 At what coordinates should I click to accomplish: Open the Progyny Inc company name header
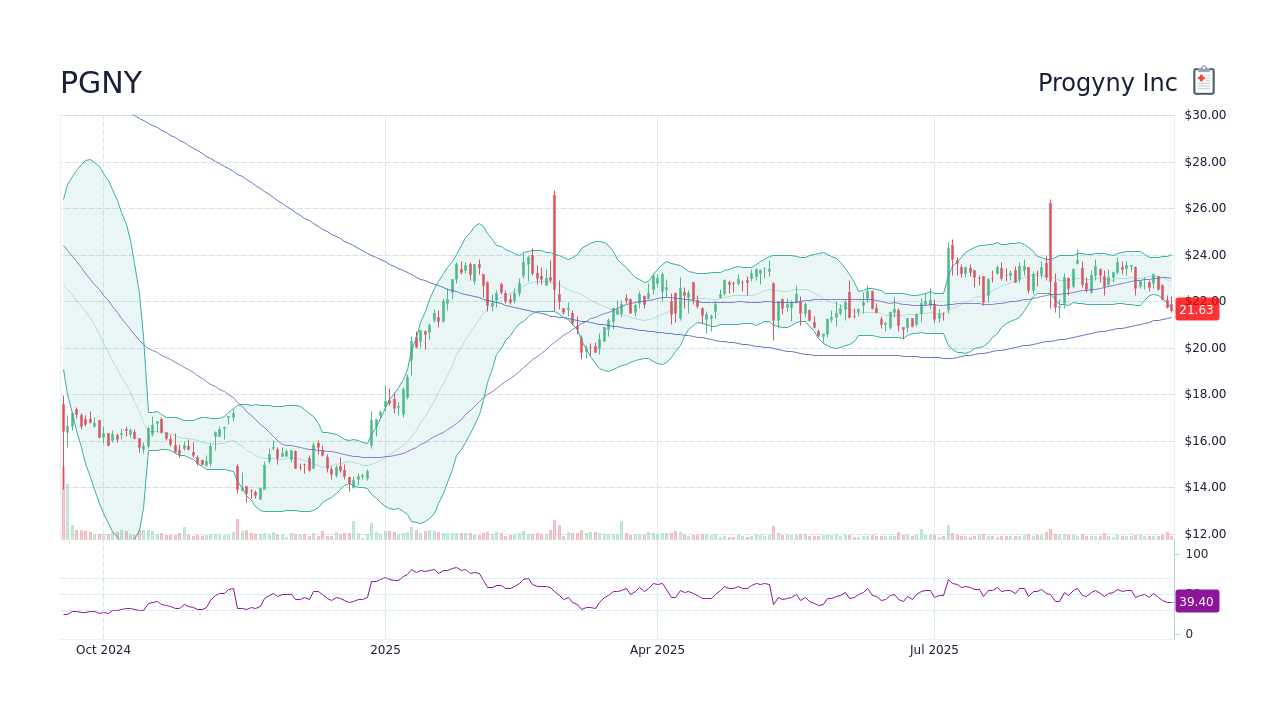[1106, 82]
